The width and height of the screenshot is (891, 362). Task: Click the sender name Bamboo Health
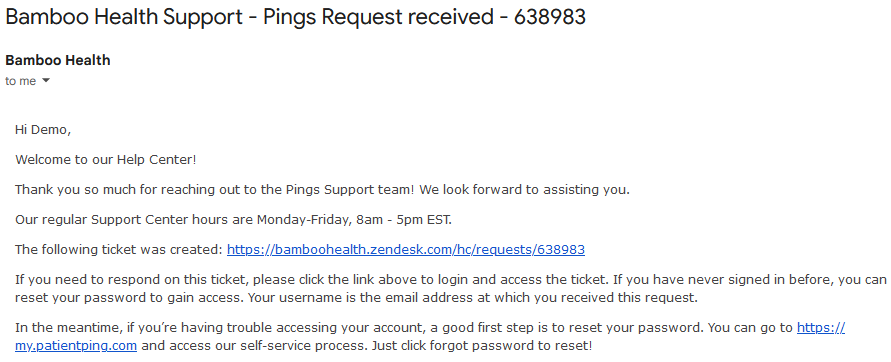(x=58, y=60)
